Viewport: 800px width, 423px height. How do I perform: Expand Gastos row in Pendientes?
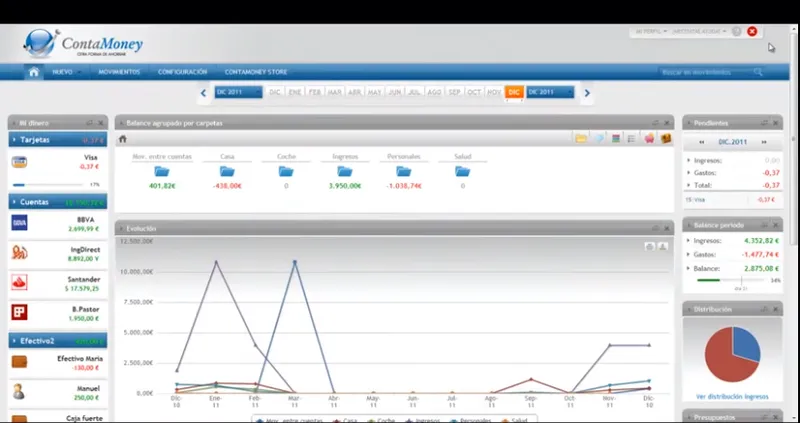(x=689, y=173)
